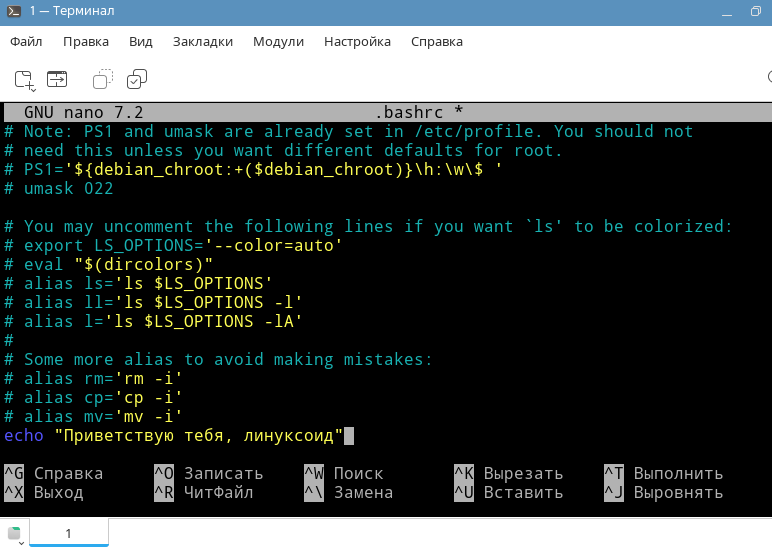The height and width of the screenshot is (547, 772).
Task: Click the ^O Записать nano shortcut
Action: (209, 473)
